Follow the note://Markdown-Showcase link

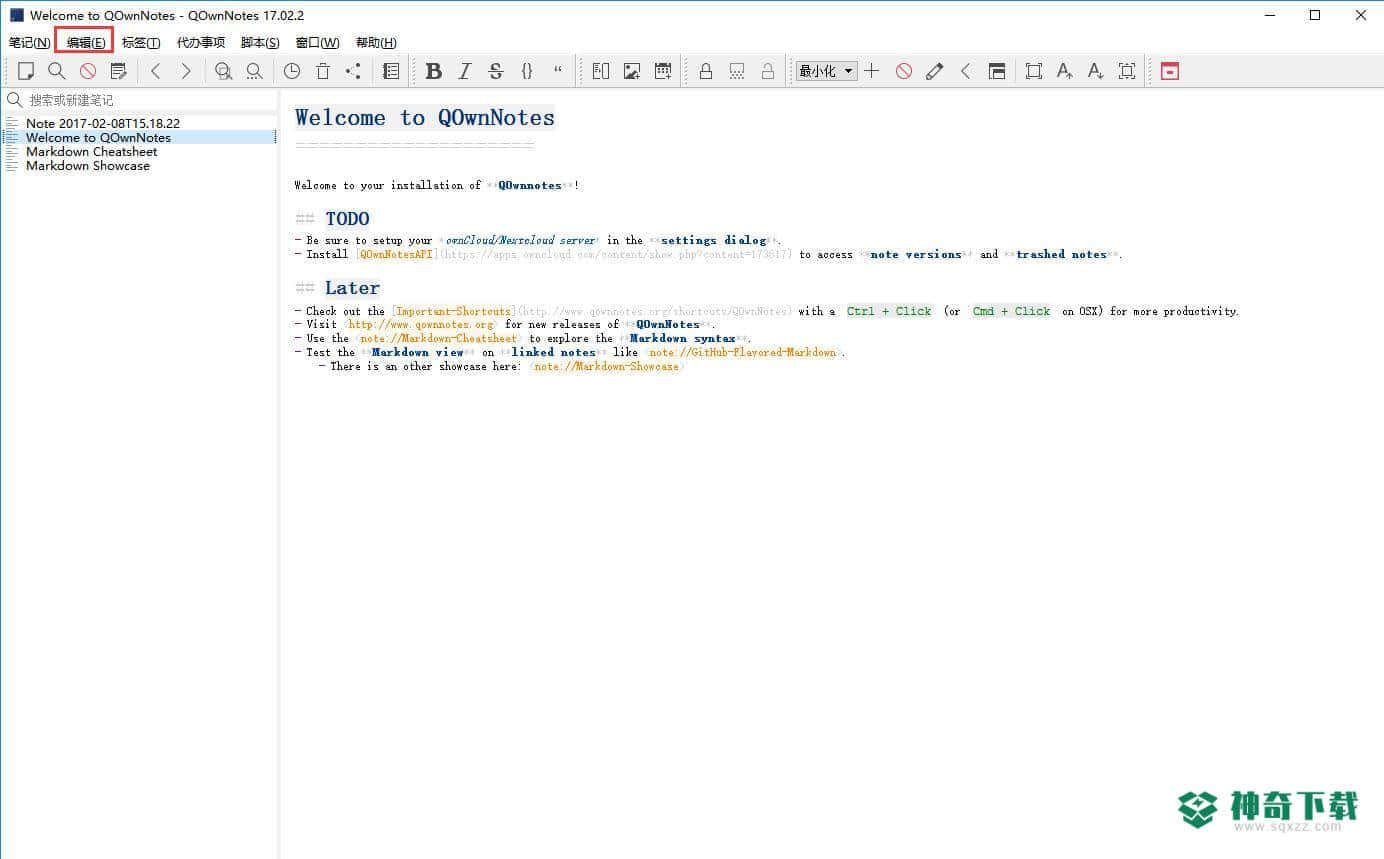(606, 367)
